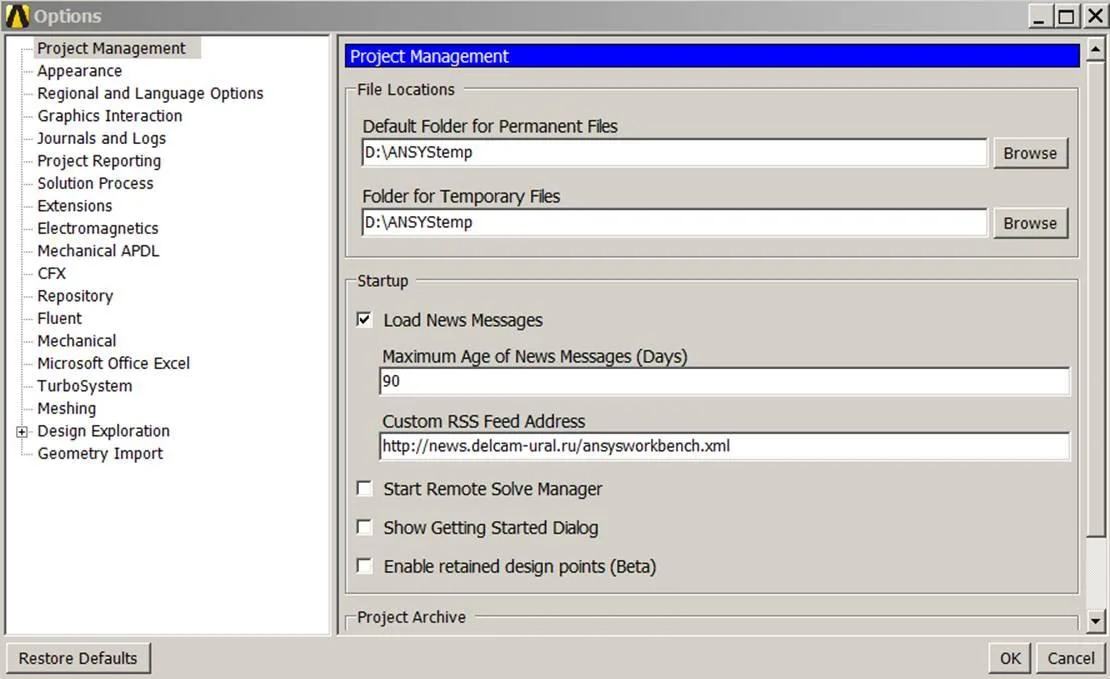
Task: Browse for the temporary files folder
Action: click(x=1030, y=223)
